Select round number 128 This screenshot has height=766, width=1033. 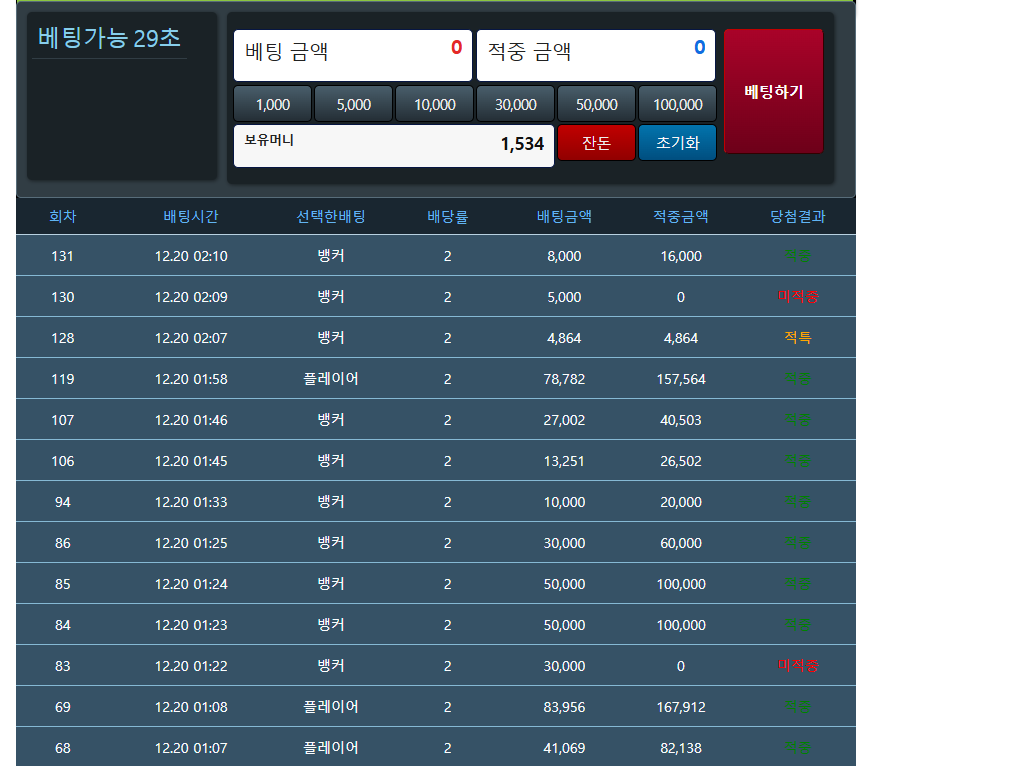coord(63,338)
